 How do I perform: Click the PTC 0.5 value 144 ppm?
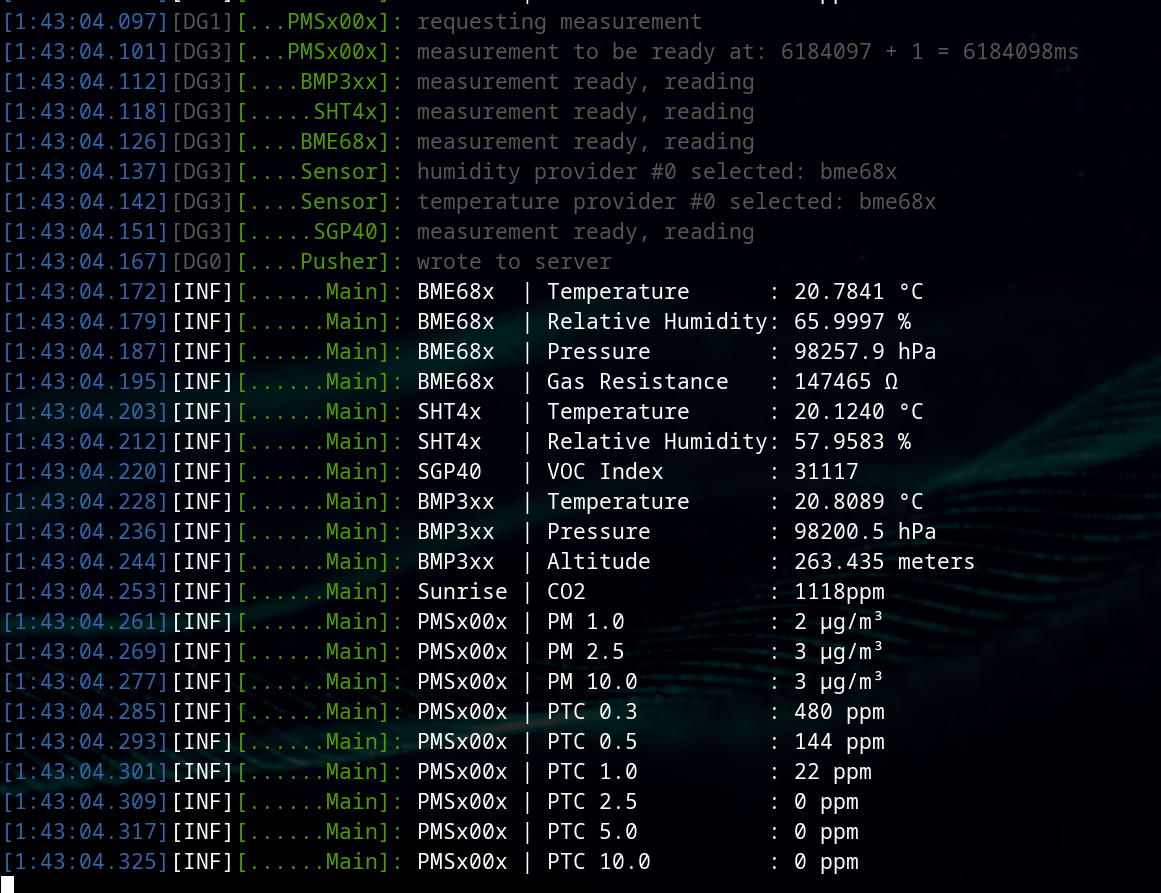[839, 742]
